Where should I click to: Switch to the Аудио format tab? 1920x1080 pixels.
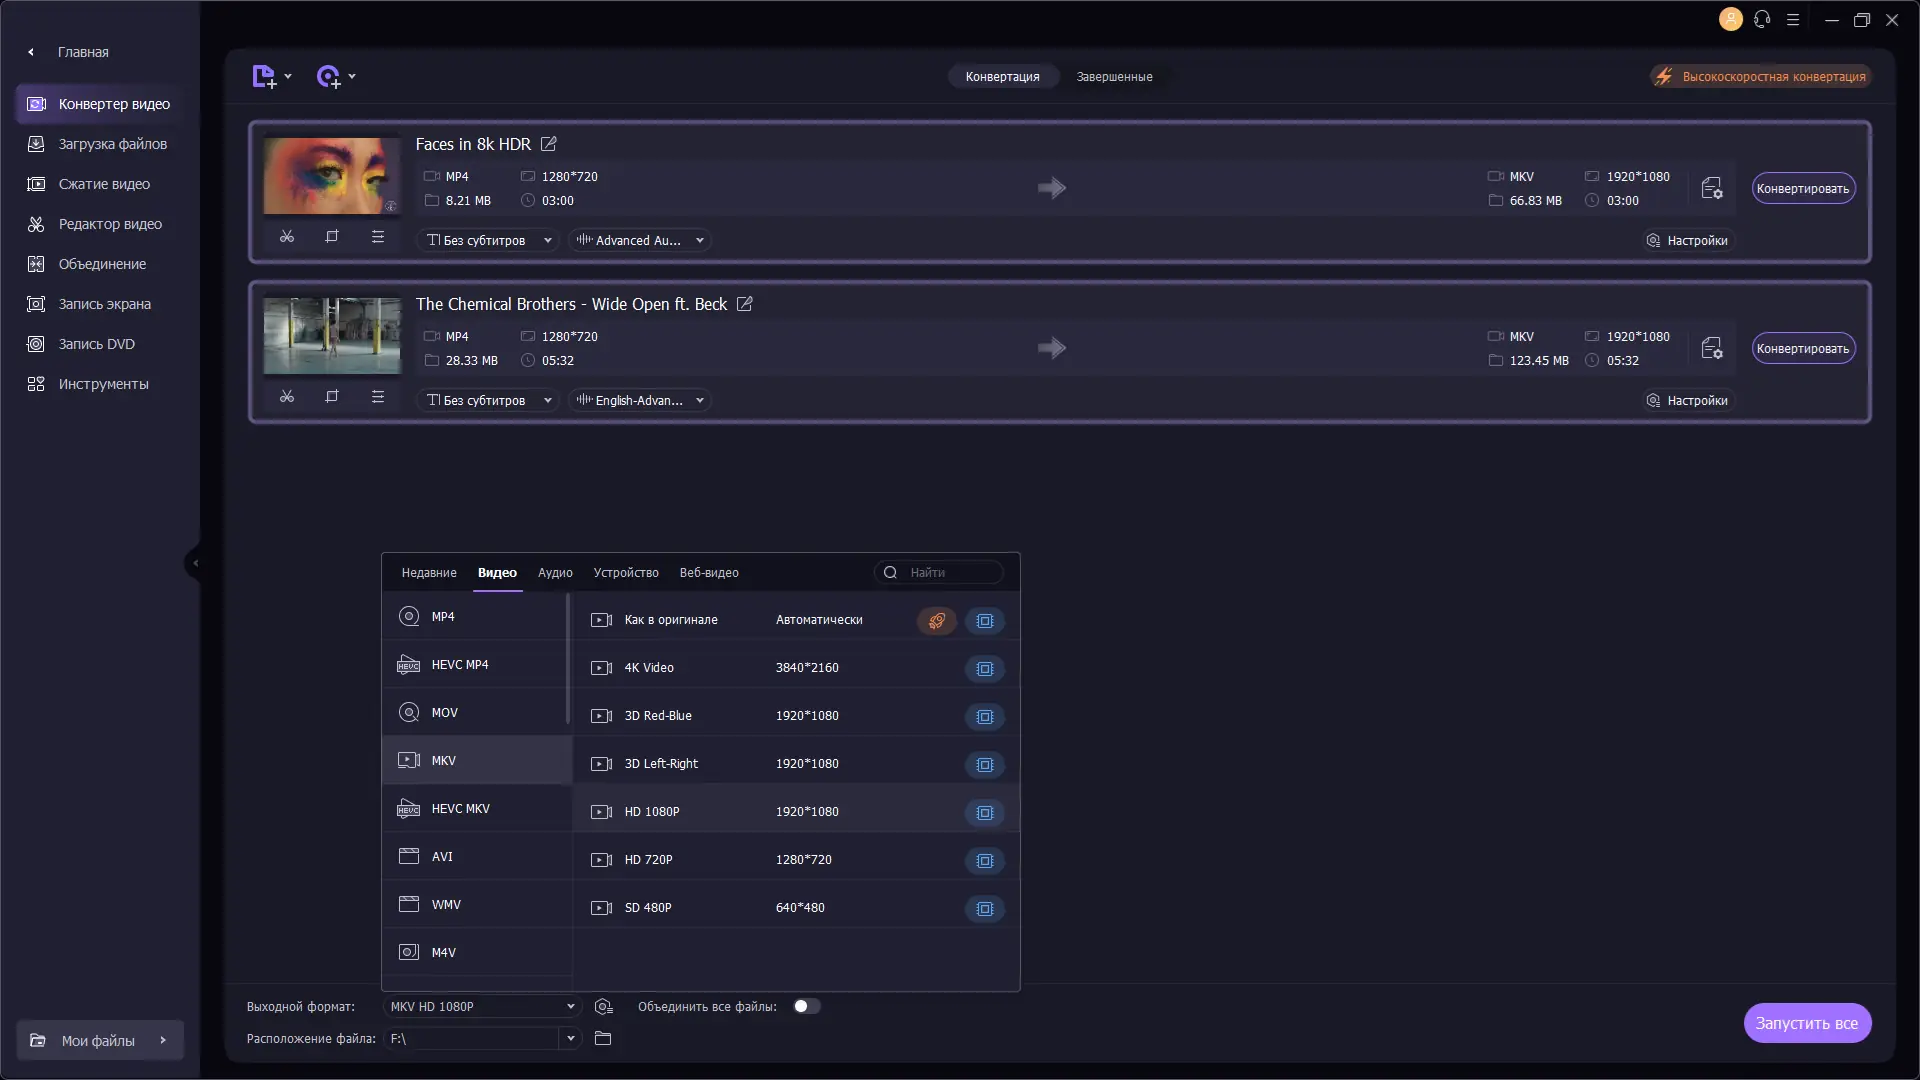tap(555, 573)
